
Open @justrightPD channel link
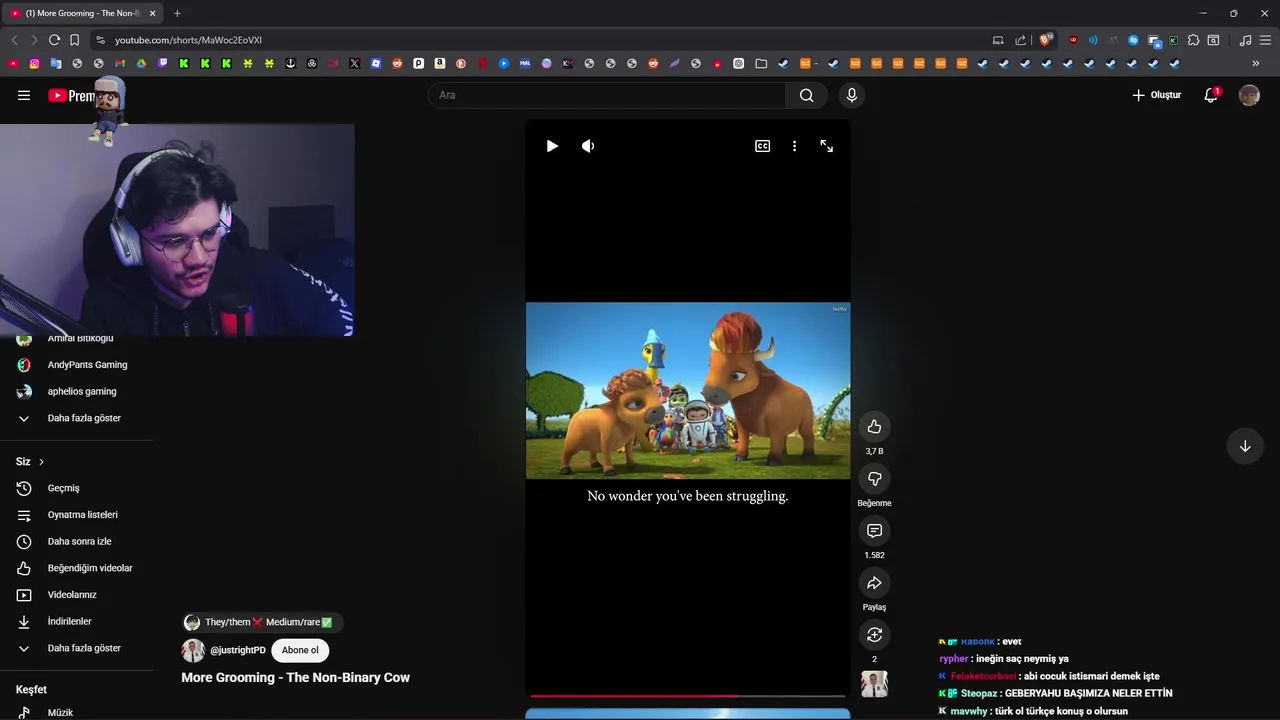(x=238, y=650)
